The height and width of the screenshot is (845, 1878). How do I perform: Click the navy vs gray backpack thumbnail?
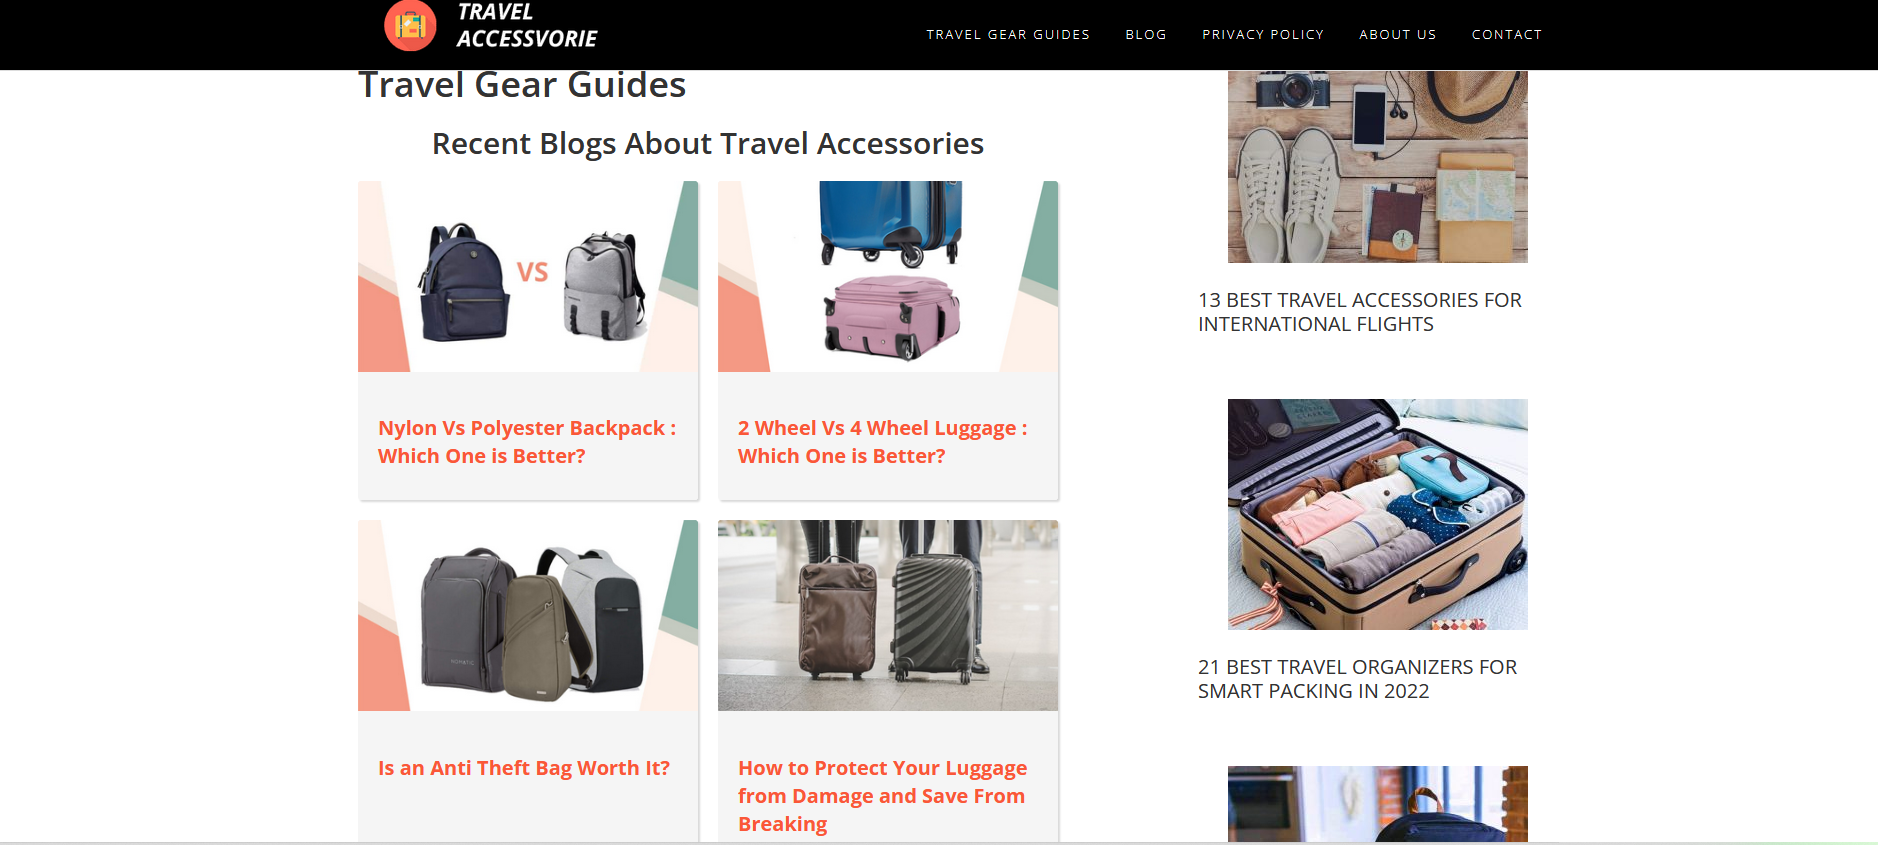528,276
